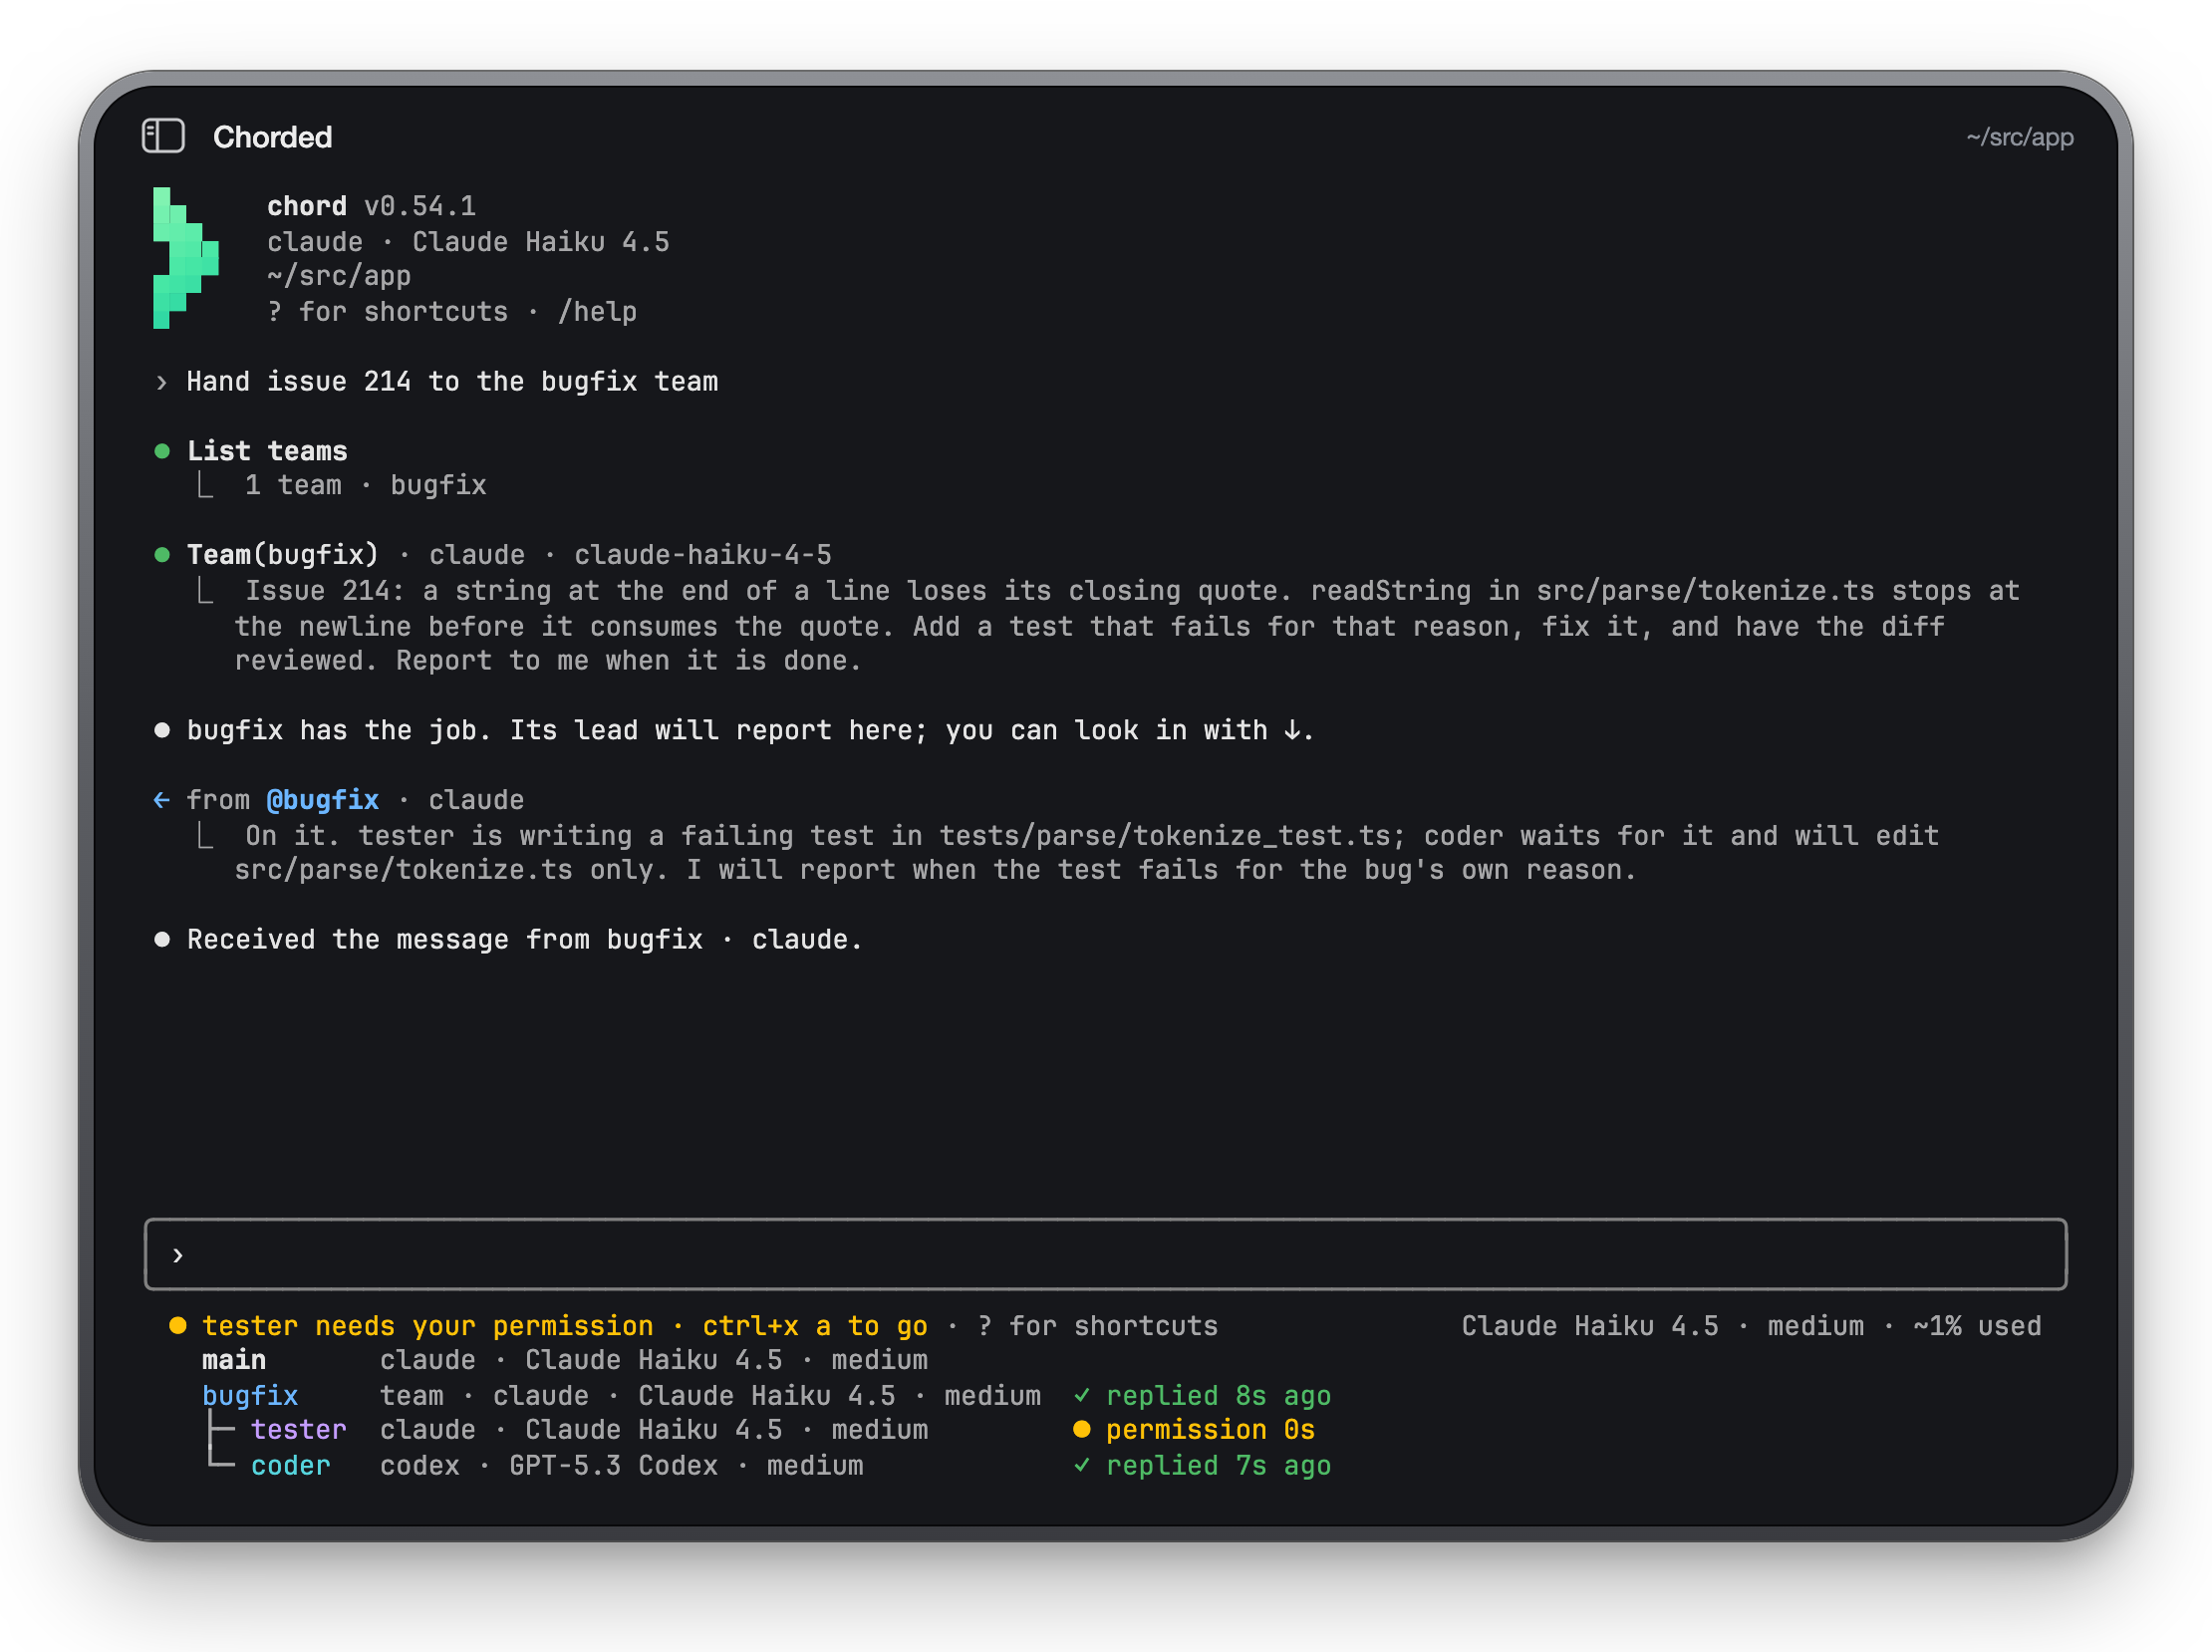Click 'permission 0s' status
The image size is (2212, 1652).
click(1210, 1430)
